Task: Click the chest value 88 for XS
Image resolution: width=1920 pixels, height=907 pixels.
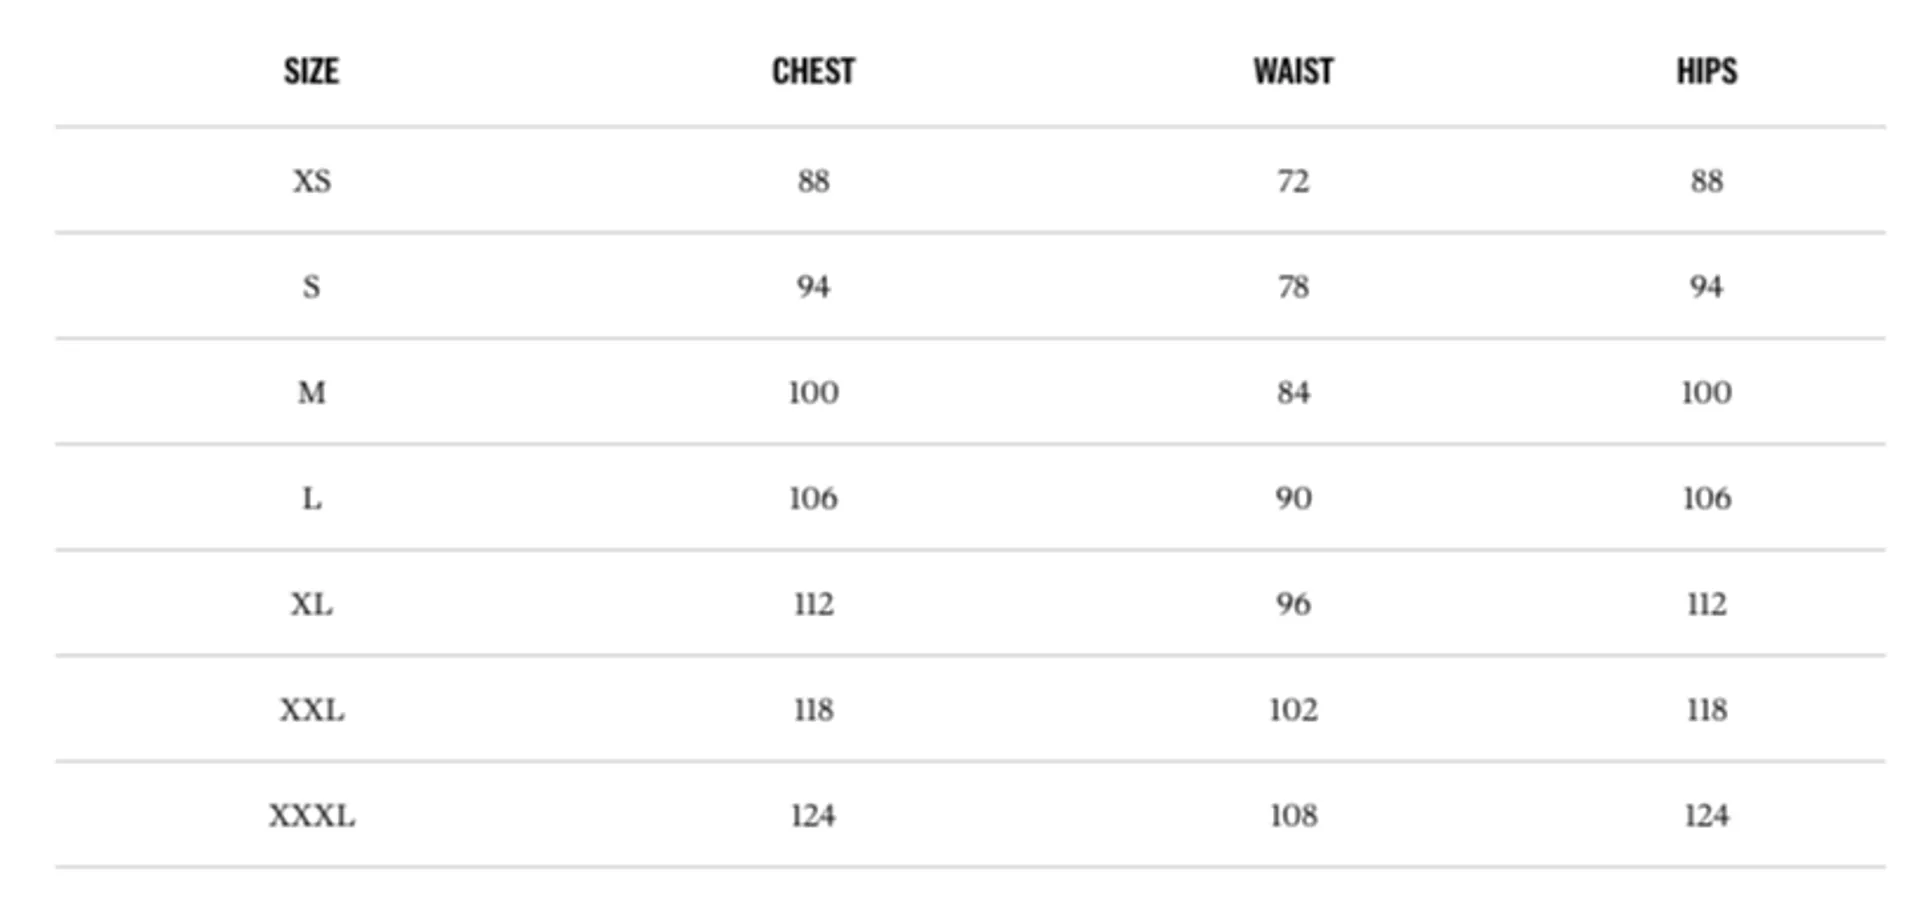Action: click(x=813, y=181)
